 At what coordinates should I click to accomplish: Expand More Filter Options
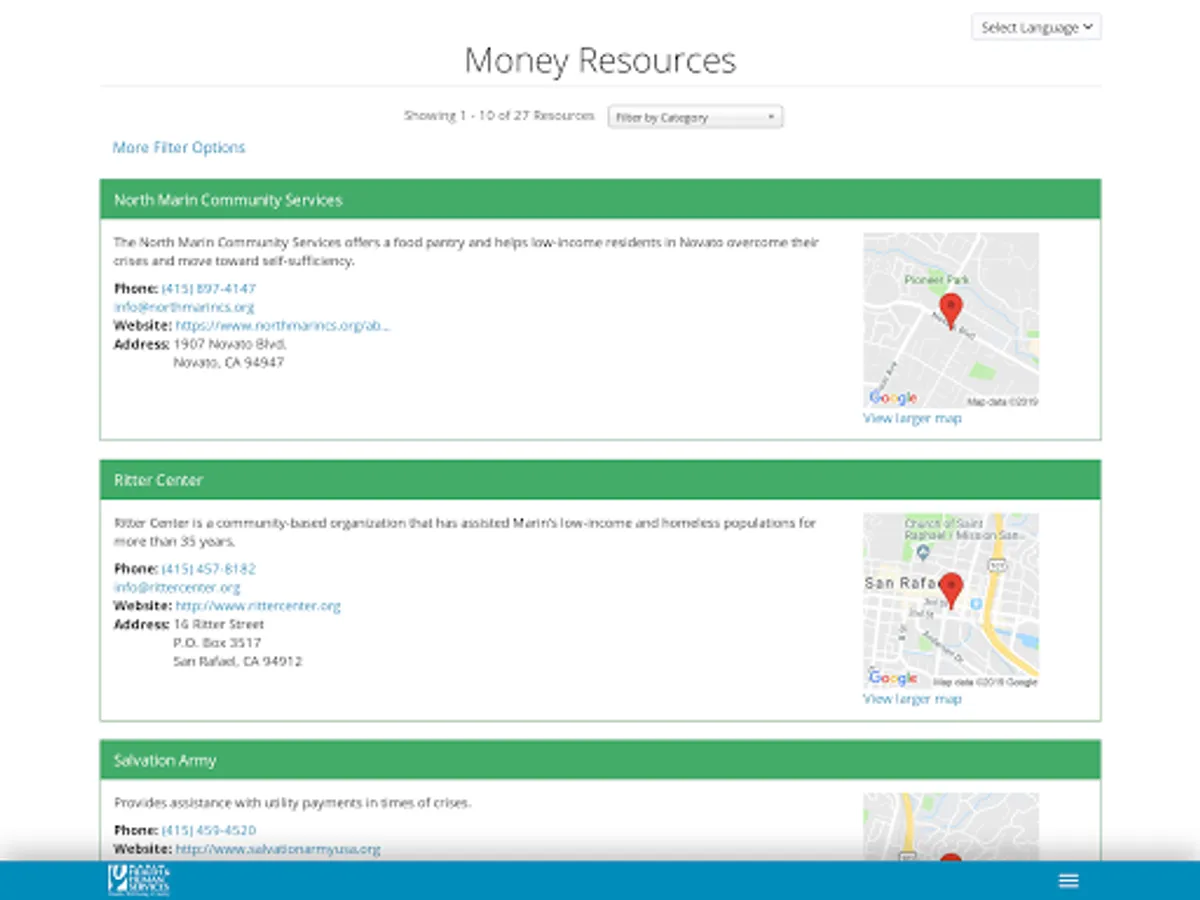point(179,147)
